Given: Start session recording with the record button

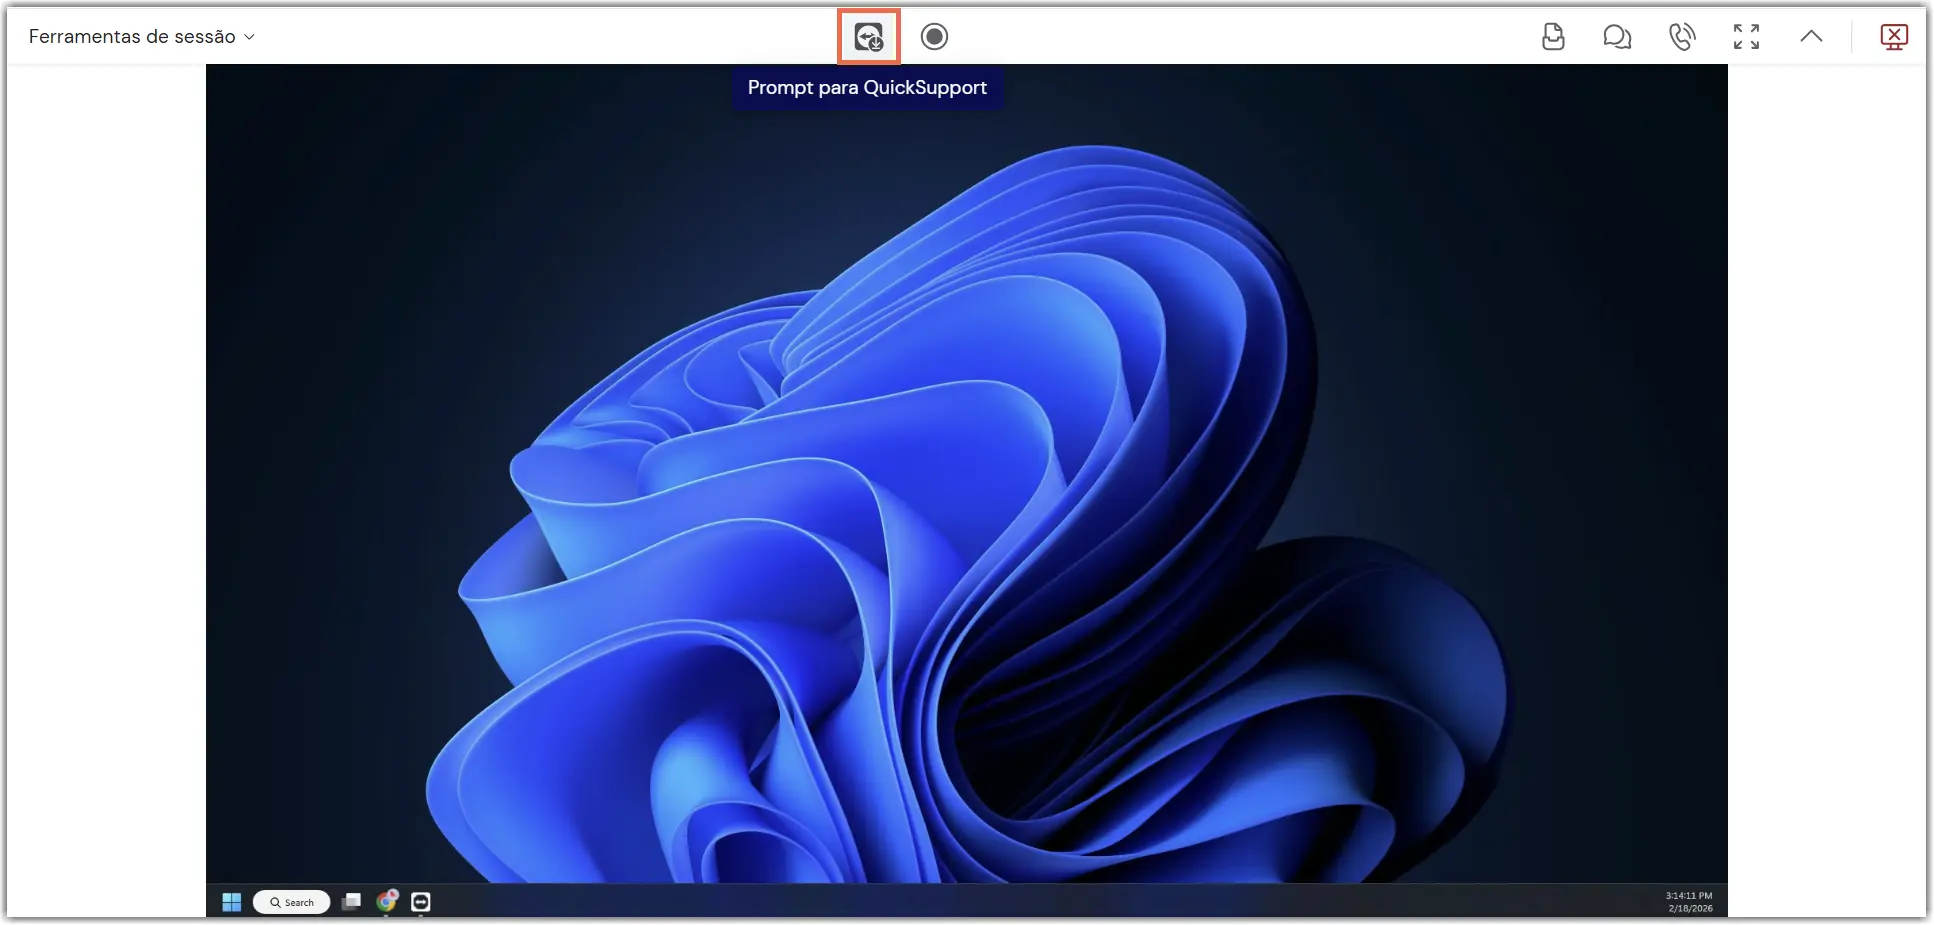Looking at the screenshot, I should click(934, 37).
